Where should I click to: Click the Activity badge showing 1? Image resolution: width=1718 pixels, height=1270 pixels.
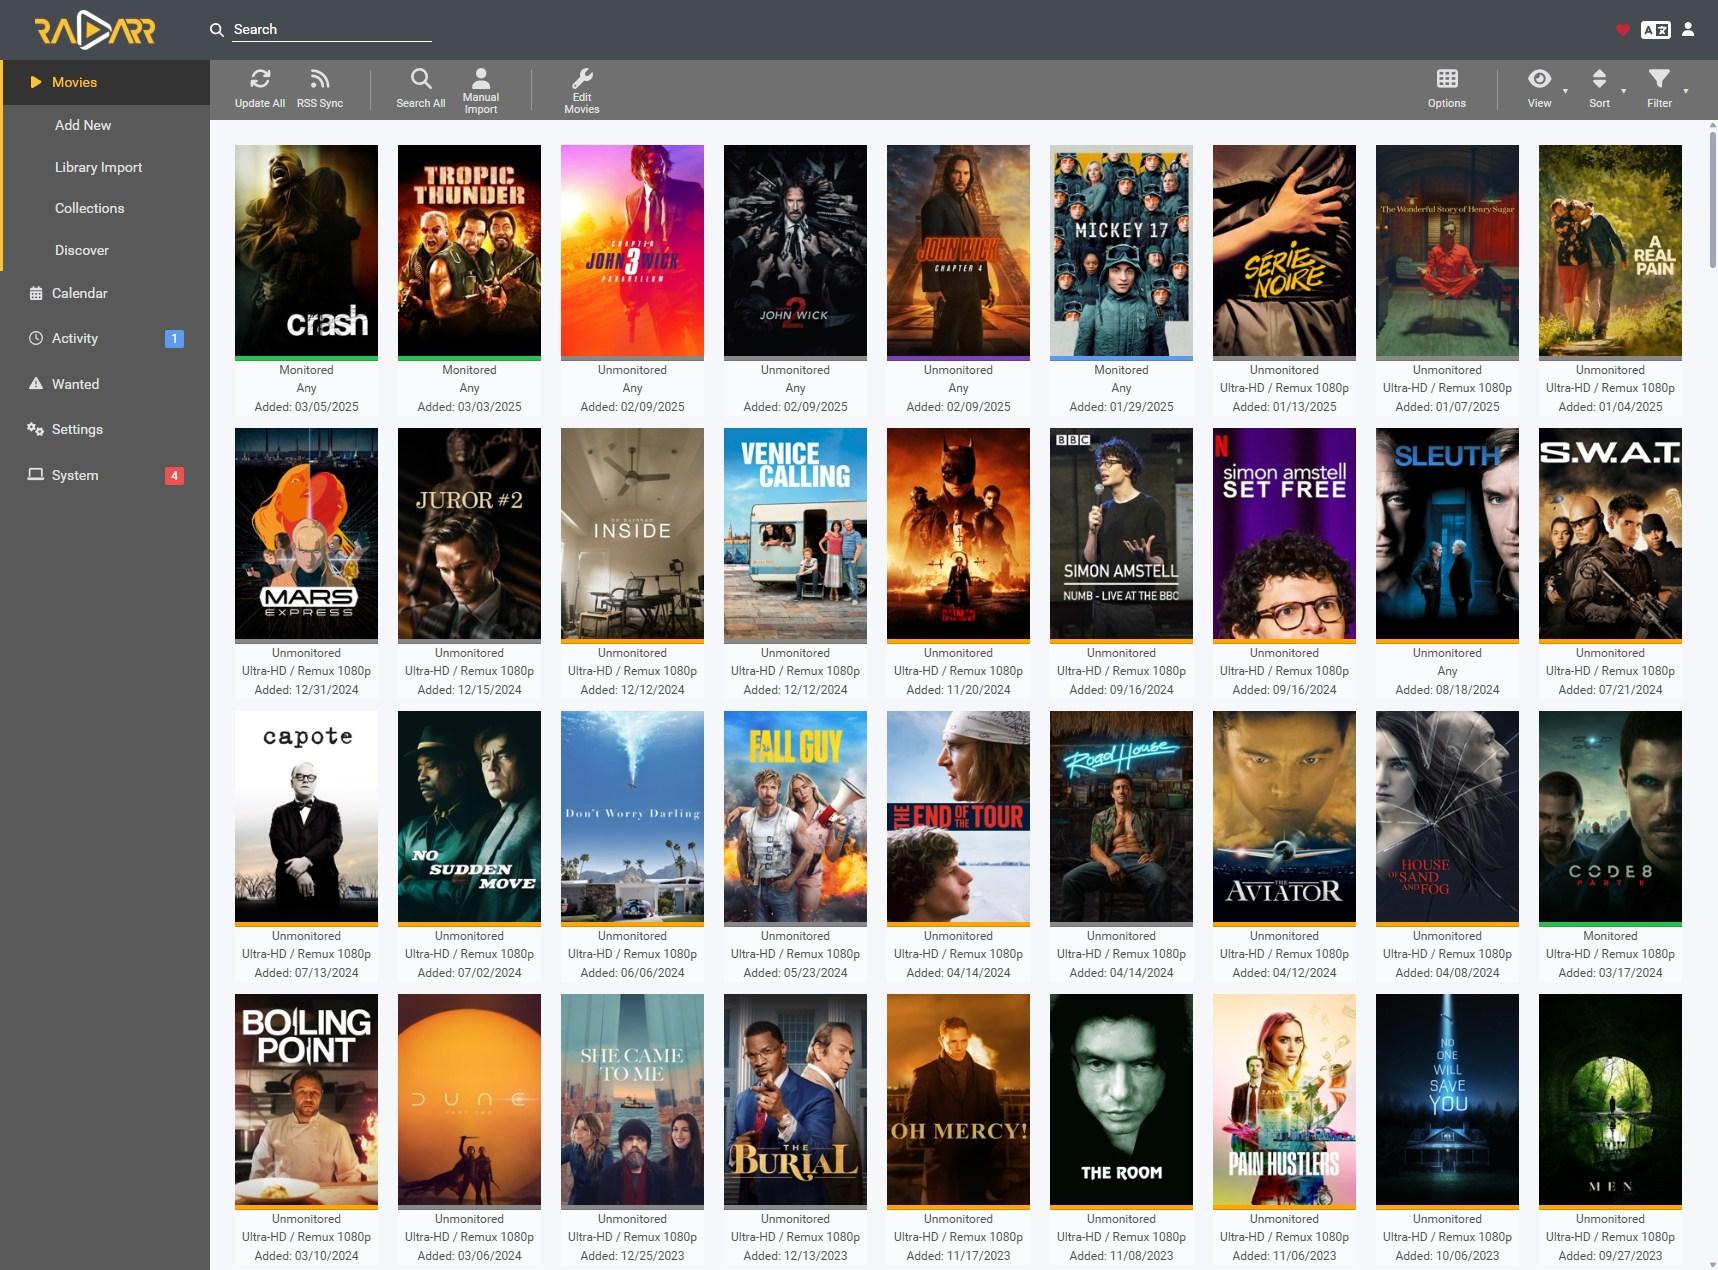[174, 339]
